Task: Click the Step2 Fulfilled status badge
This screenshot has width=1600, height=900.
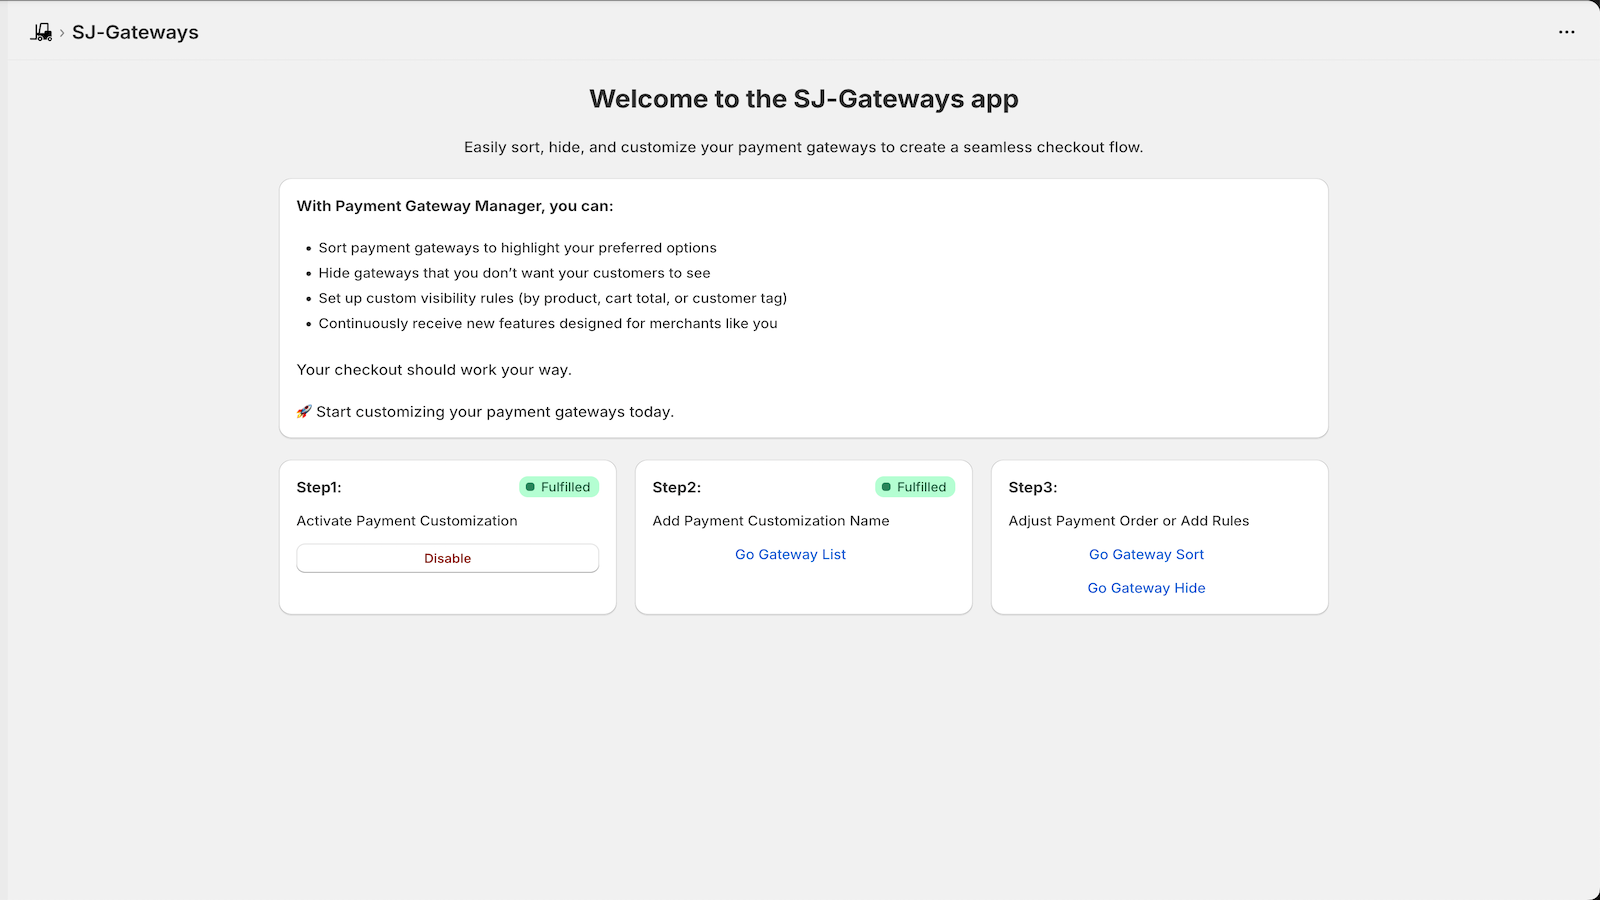Action: [915, 487]
